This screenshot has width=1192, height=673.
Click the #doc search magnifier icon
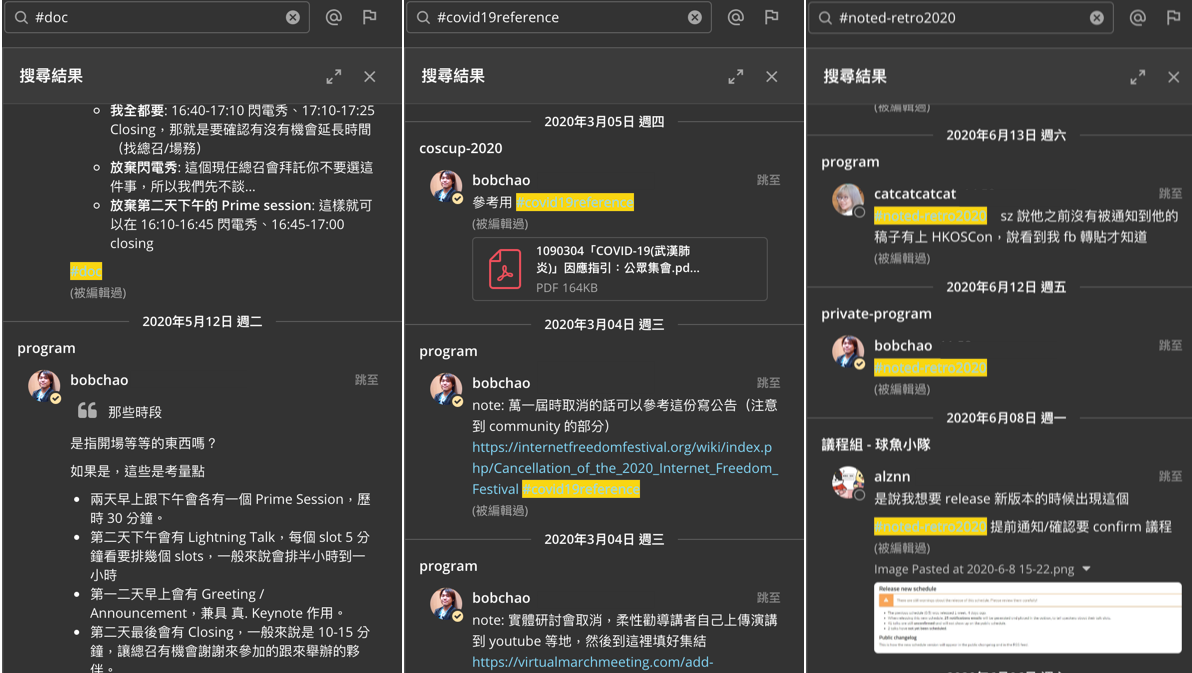pos(21,17)
